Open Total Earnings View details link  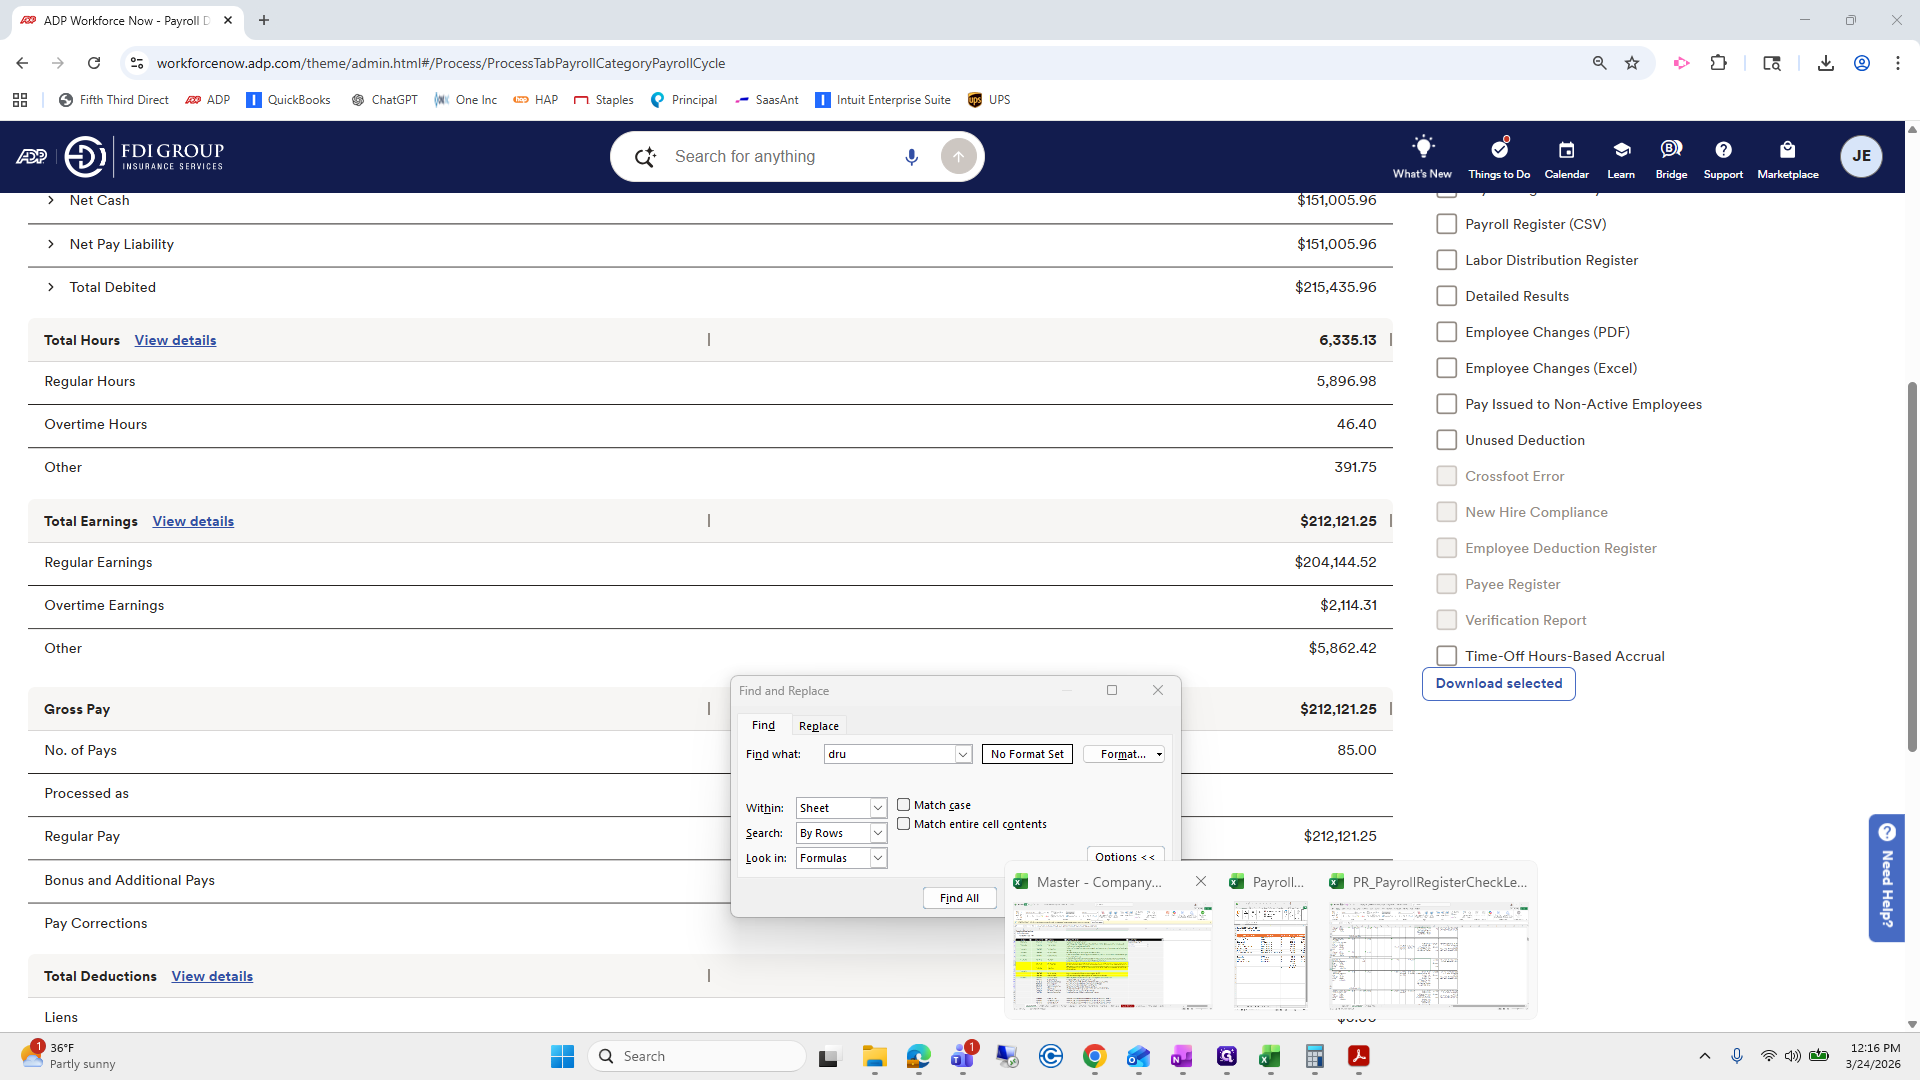tap(193, 521)
